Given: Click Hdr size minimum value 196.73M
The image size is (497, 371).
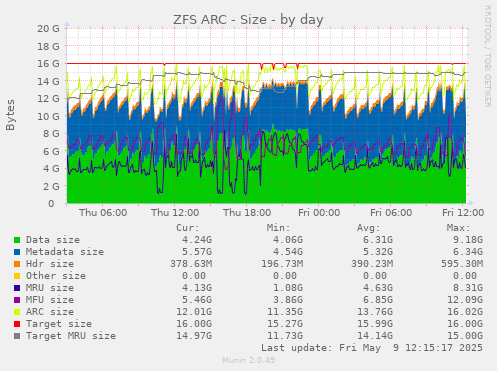Looking at the screenshot, I should click(282, 264).
